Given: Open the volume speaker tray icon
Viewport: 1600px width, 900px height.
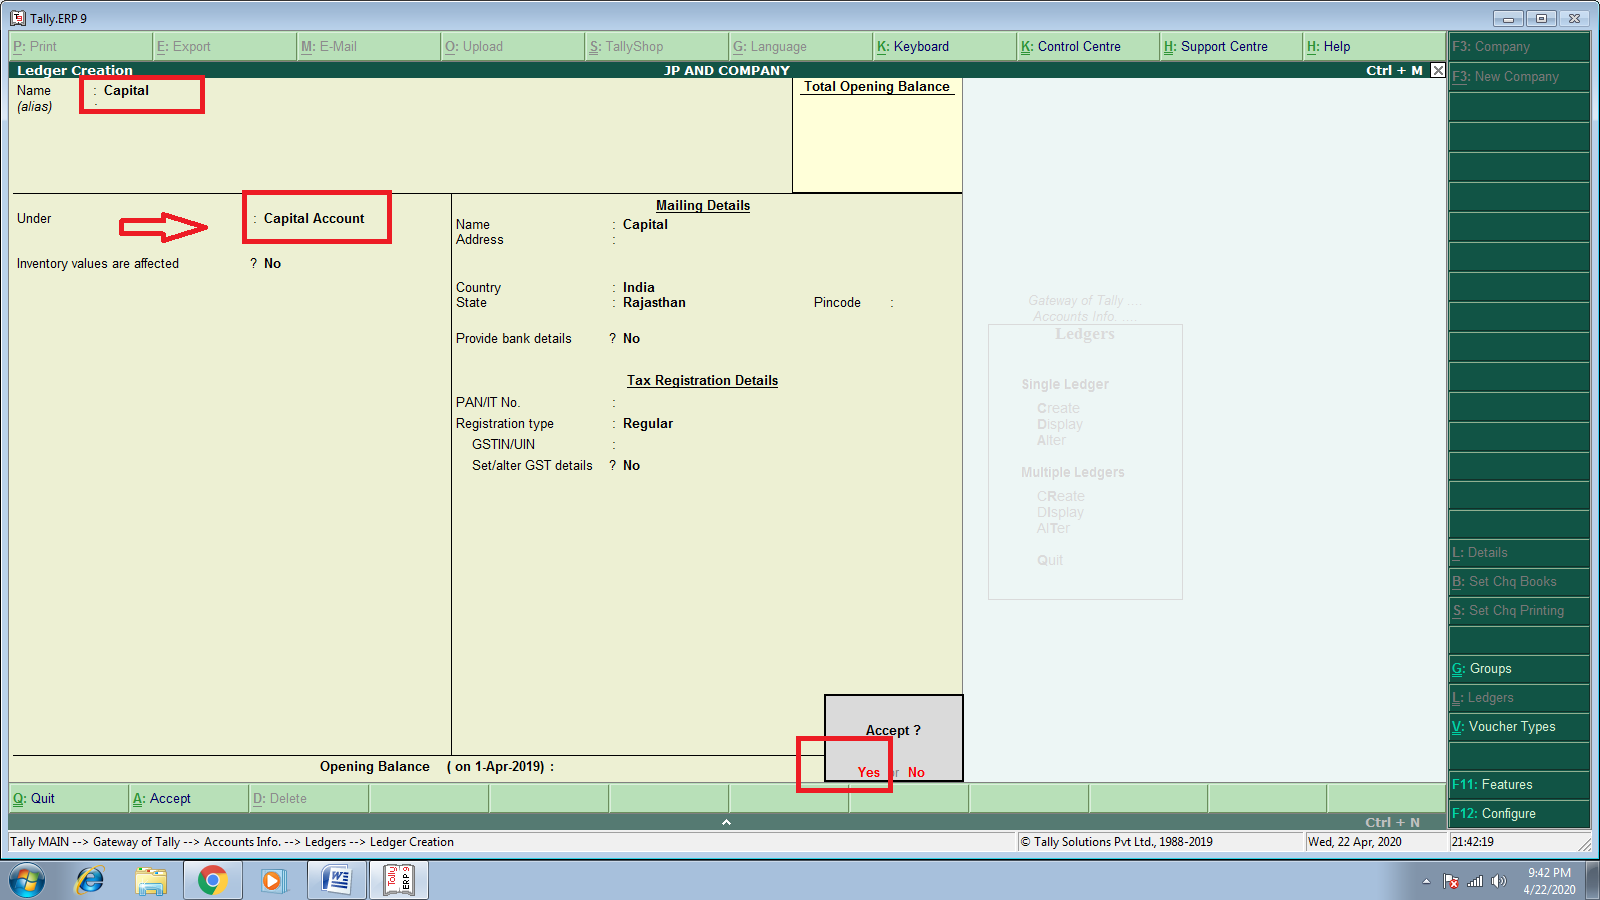Looking at the screenshot, I should point(1498,881).
